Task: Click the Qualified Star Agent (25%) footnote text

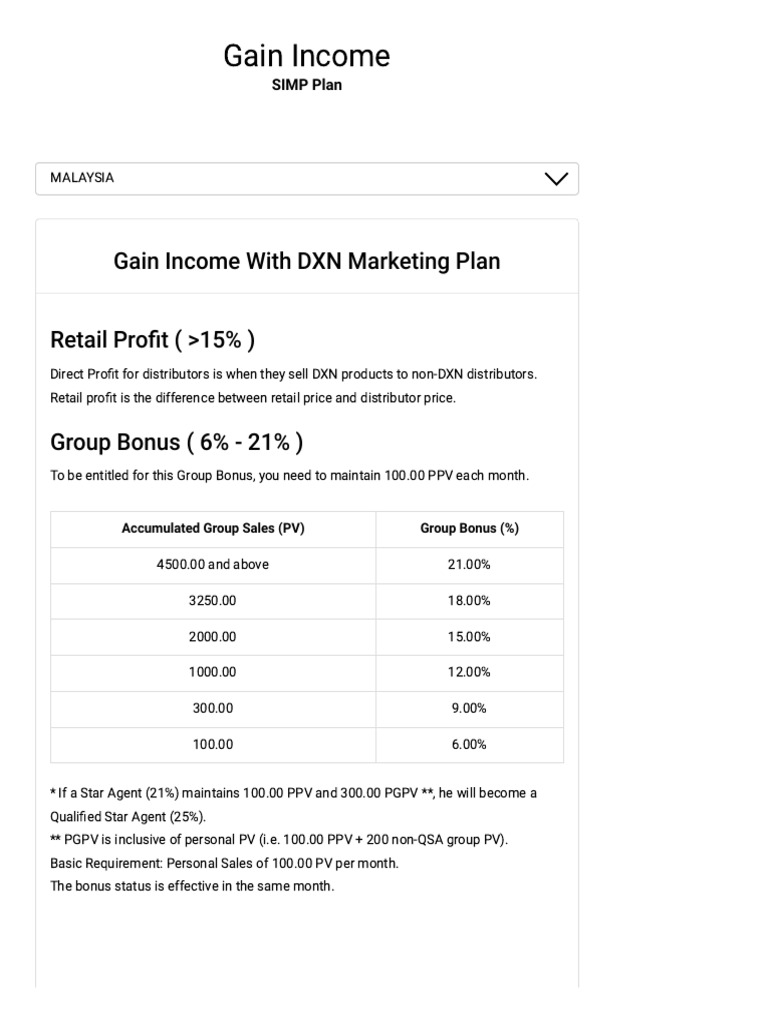Action: [128, 816]
